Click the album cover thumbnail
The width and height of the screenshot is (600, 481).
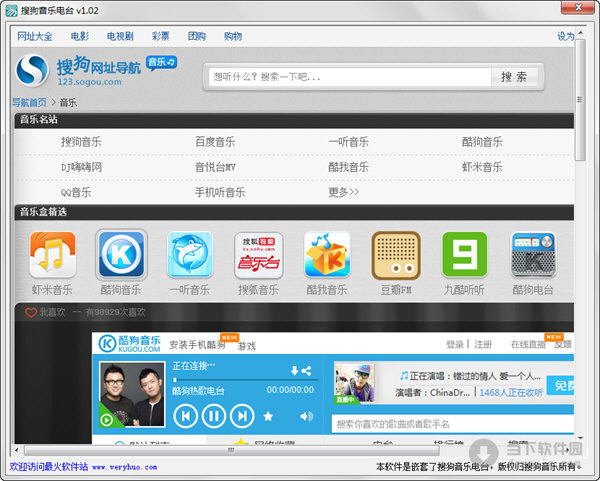click(132, 394)
